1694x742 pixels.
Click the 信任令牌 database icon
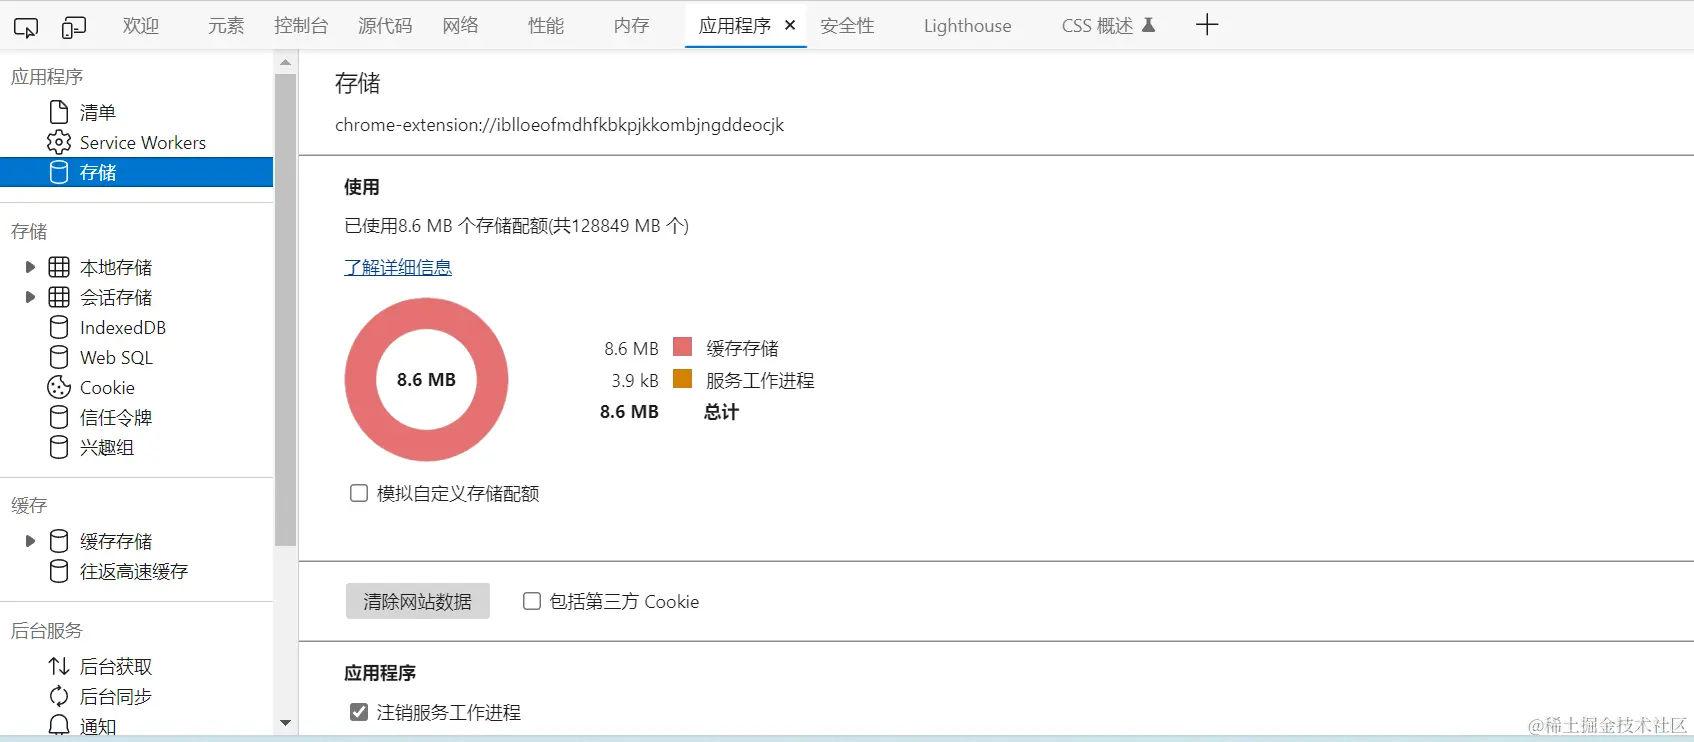coord(59,417)
